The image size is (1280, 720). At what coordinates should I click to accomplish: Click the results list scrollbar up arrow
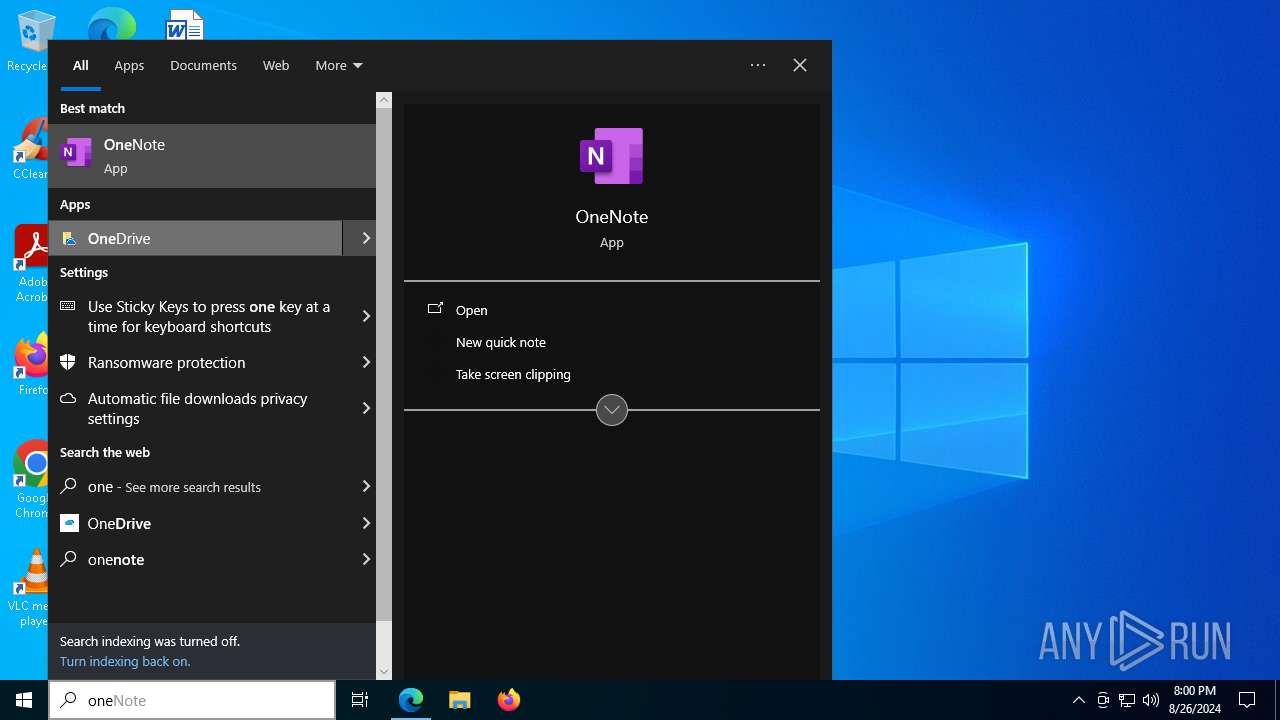384,100
